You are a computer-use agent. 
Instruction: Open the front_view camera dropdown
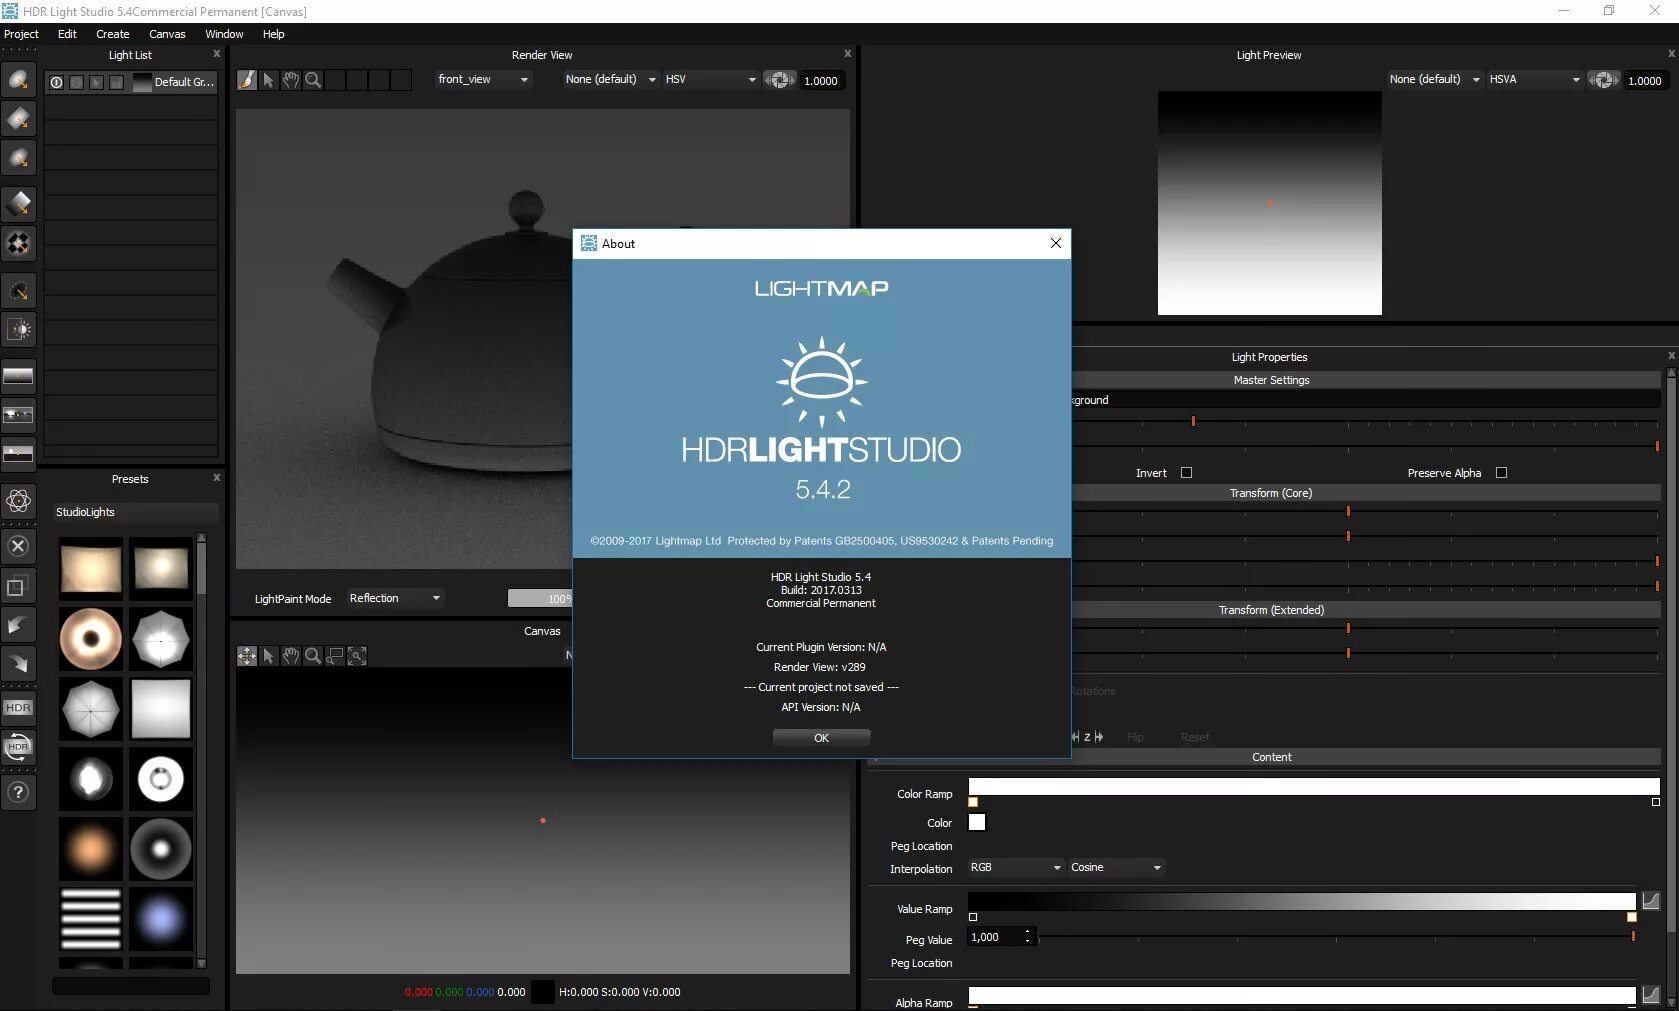pyautogui.click(x=483, y=80)
